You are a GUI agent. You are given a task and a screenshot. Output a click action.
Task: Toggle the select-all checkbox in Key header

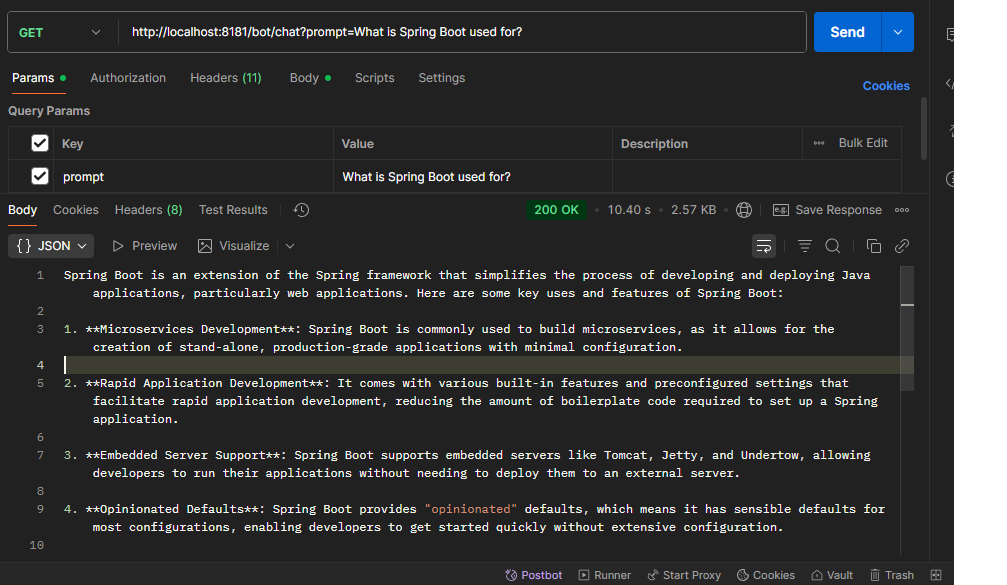[40, 143]
